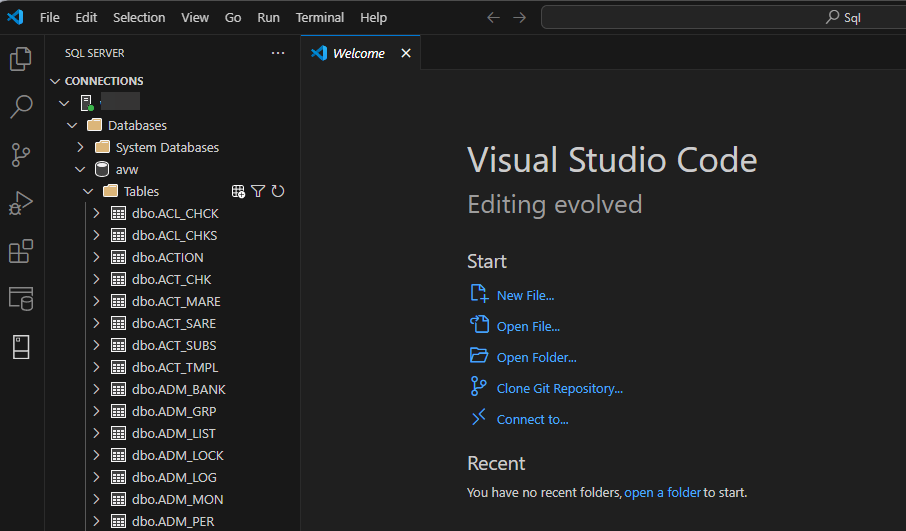The image size is (906, 531).
Task: Go forward with the right arrow
Action: 519,17
